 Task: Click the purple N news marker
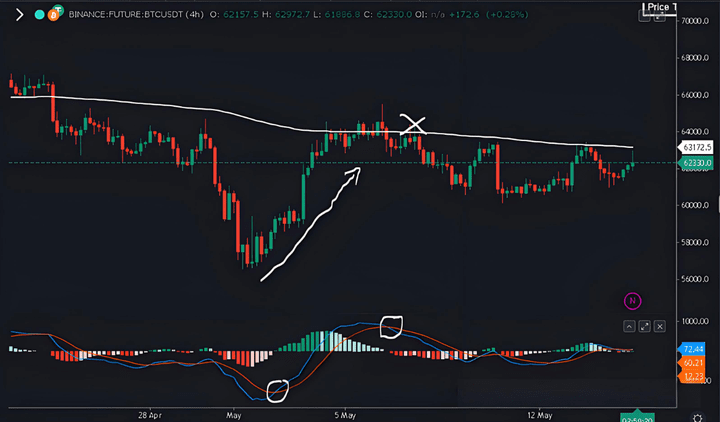[x=632, y=301]
